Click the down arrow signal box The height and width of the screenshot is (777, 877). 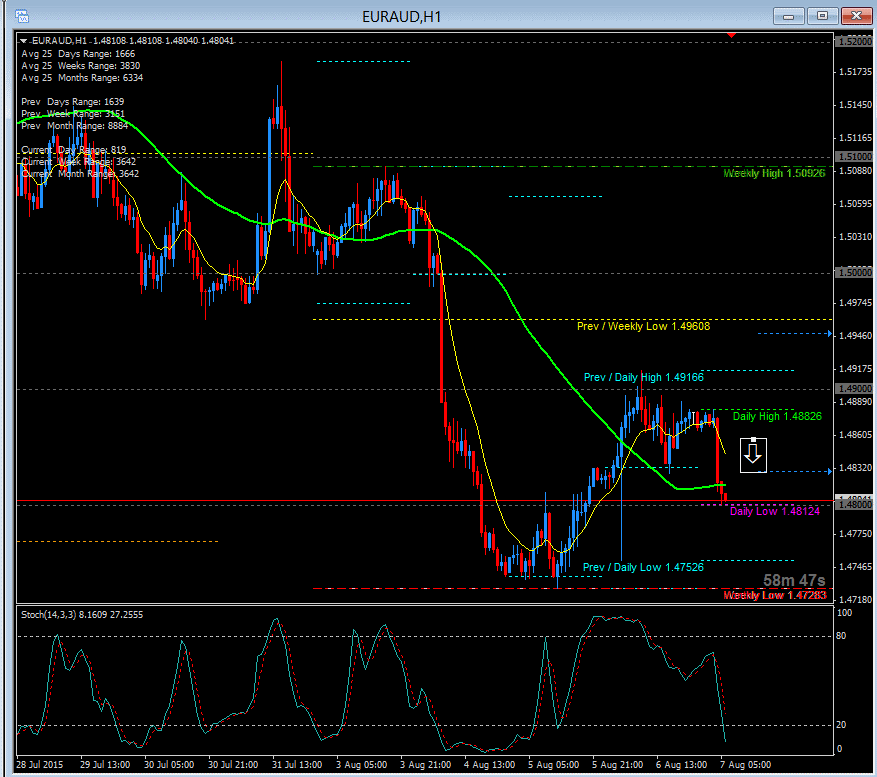753,454
